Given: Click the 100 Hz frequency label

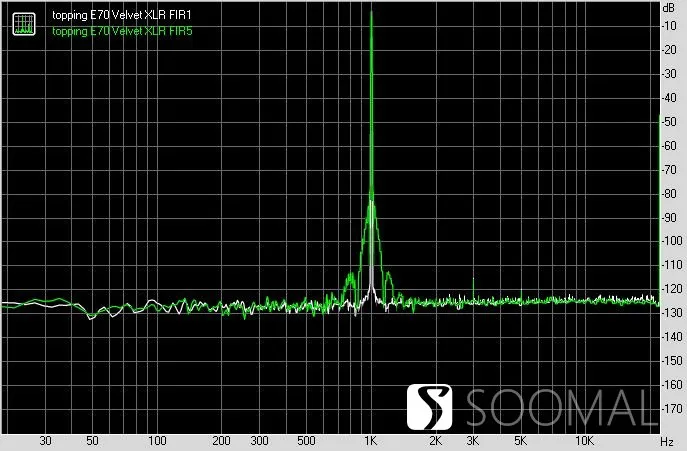Looking at the screenshot, I should (157, 441).
